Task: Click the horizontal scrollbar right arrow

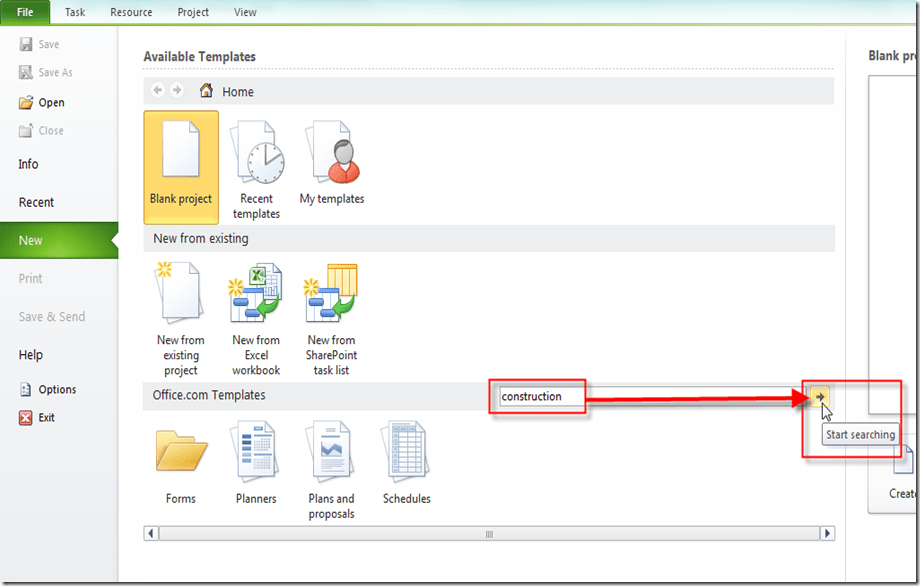Action: pos(826,534)
